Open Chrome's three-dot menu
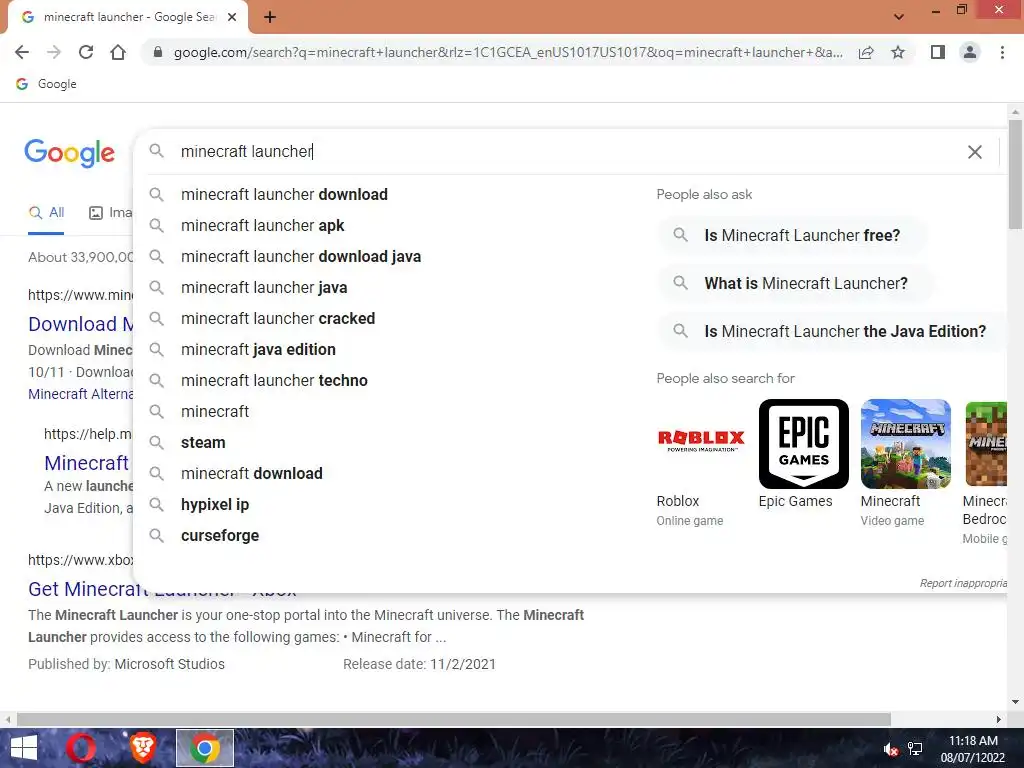 coord(1002,52)
